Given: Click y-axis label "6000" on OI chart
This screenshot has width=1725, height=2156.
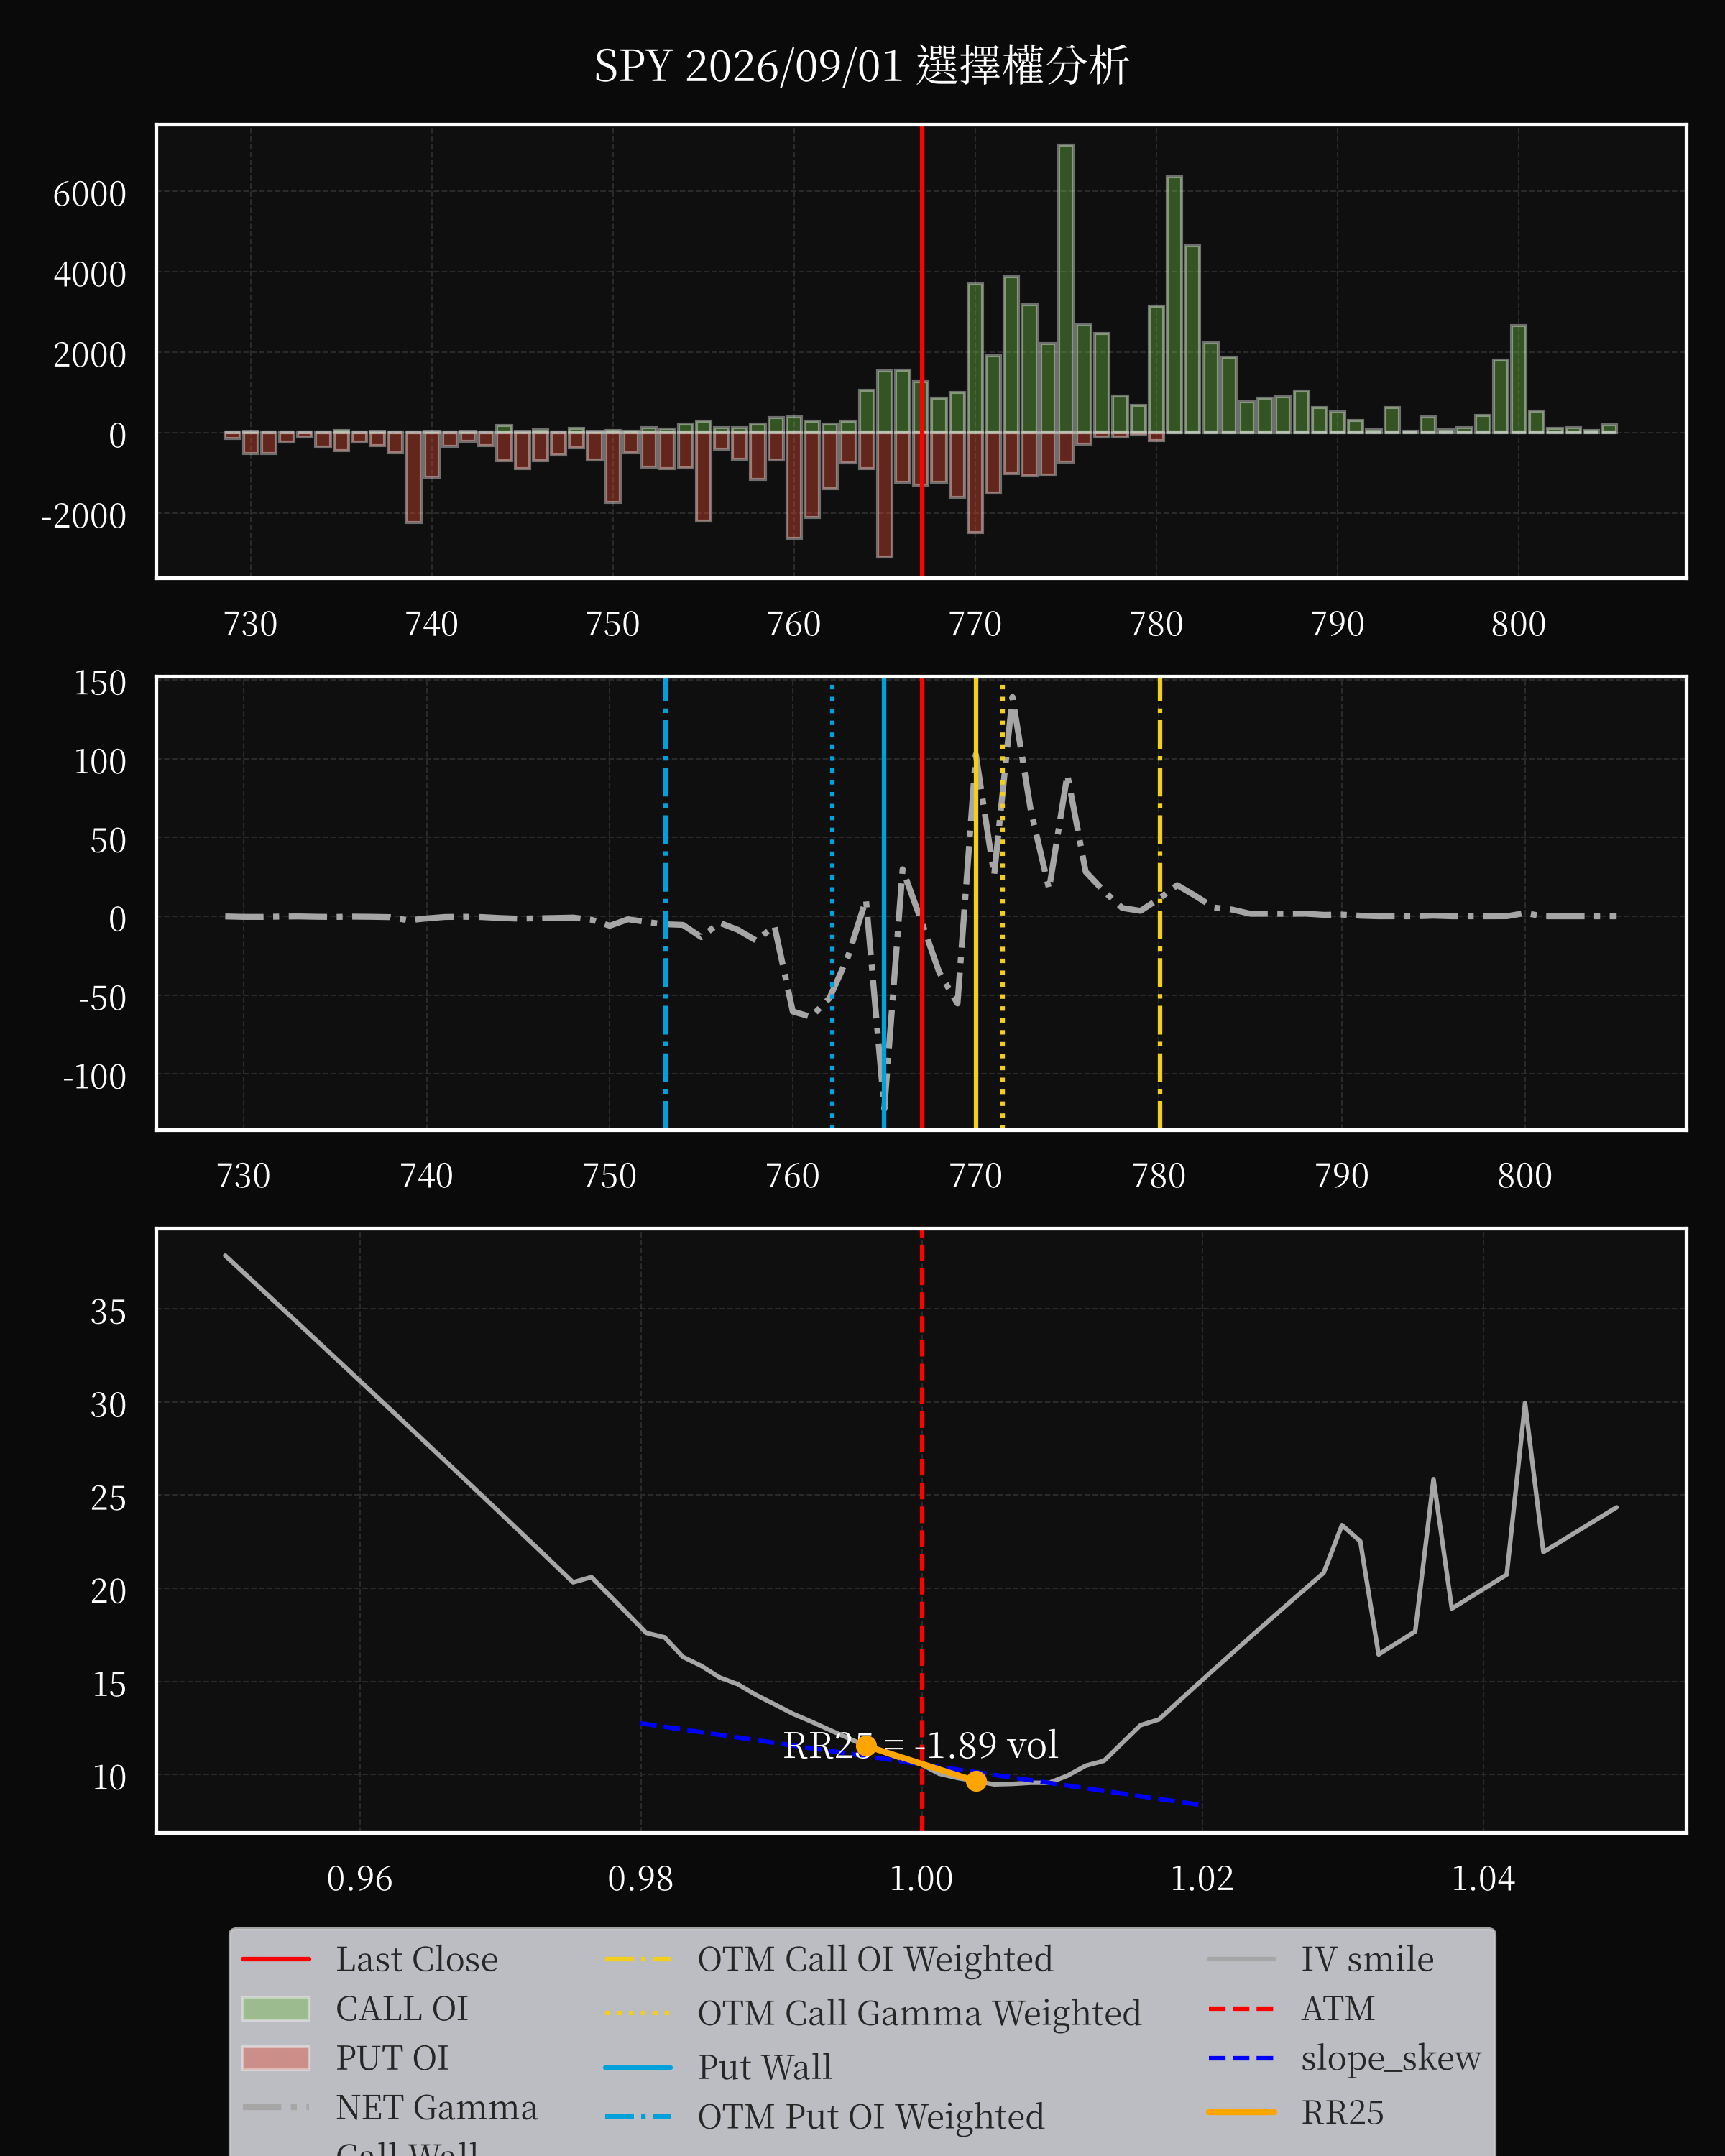Looking at the screenshot, I should point(90,194).
